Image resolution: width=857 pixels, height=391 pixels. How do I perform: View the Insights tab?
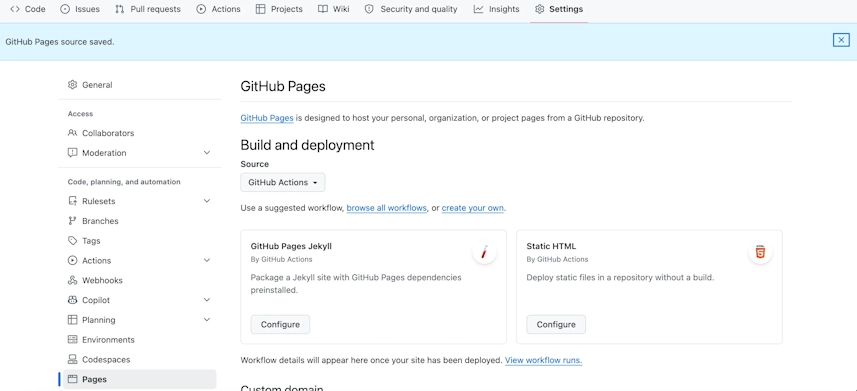click(x=496, y=9)
